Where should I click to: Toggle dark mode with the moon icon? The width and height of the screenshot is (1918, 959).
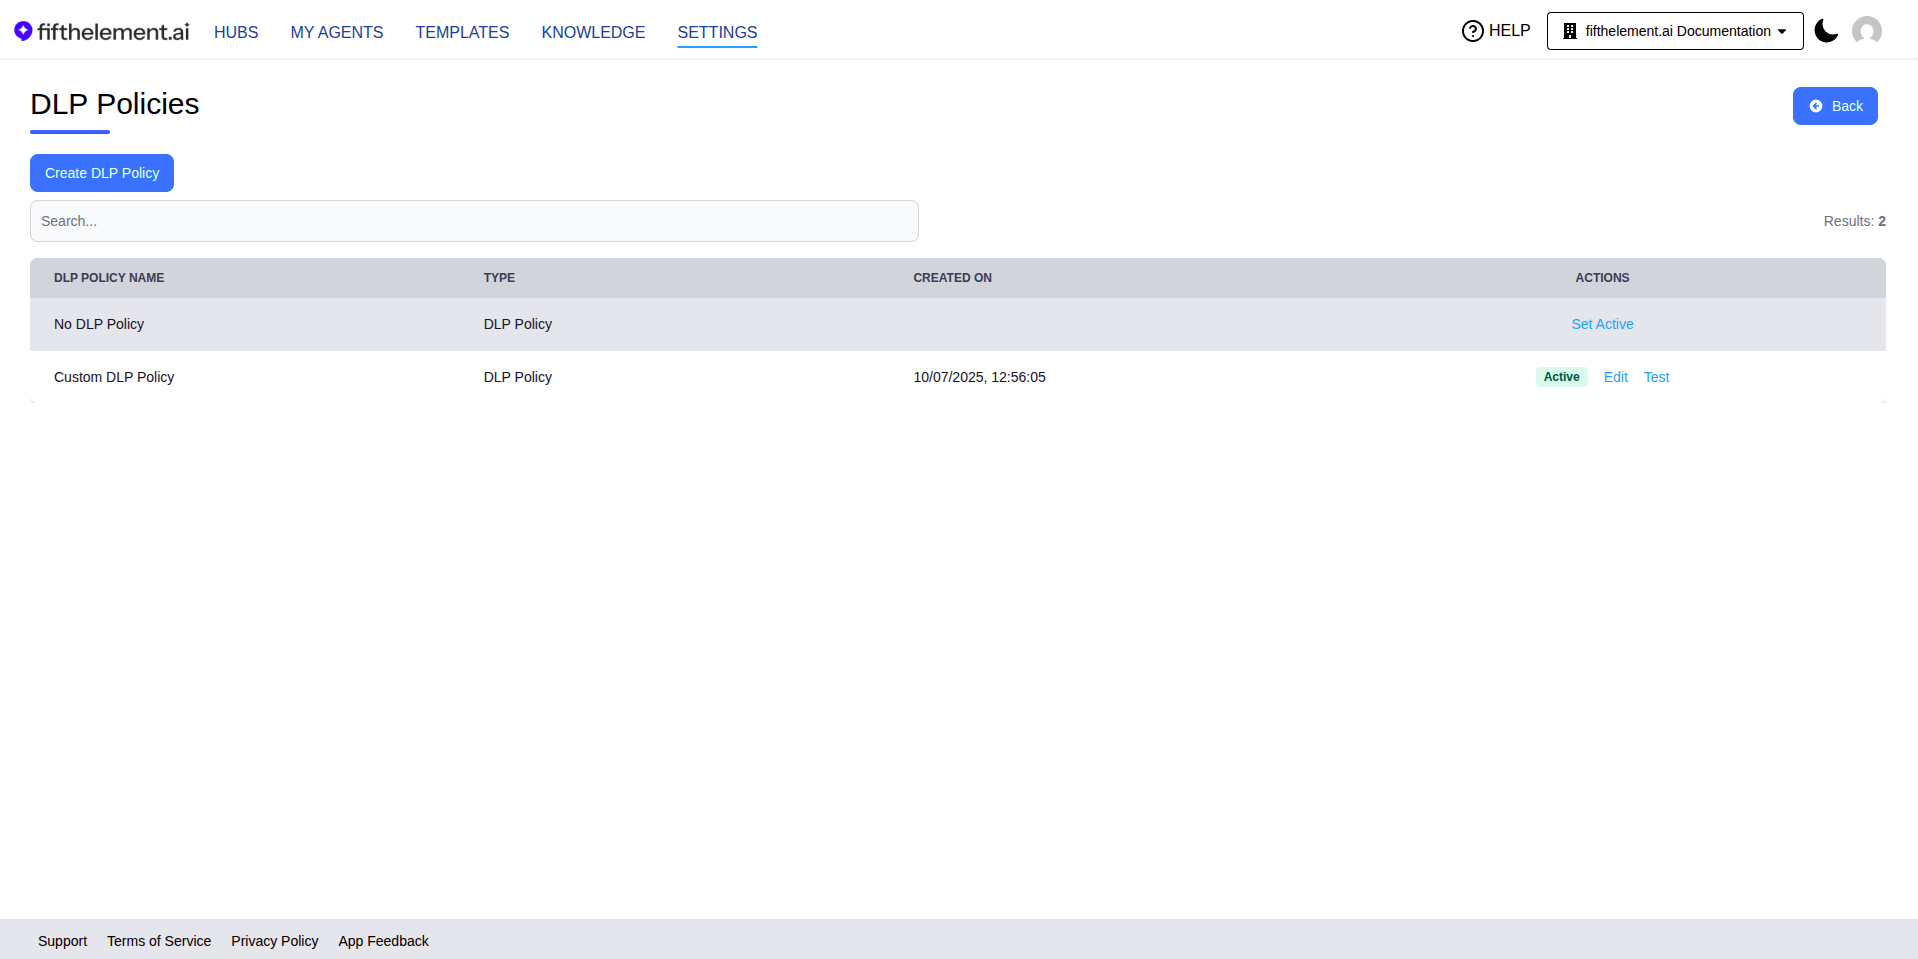[x=1826, y=31]
